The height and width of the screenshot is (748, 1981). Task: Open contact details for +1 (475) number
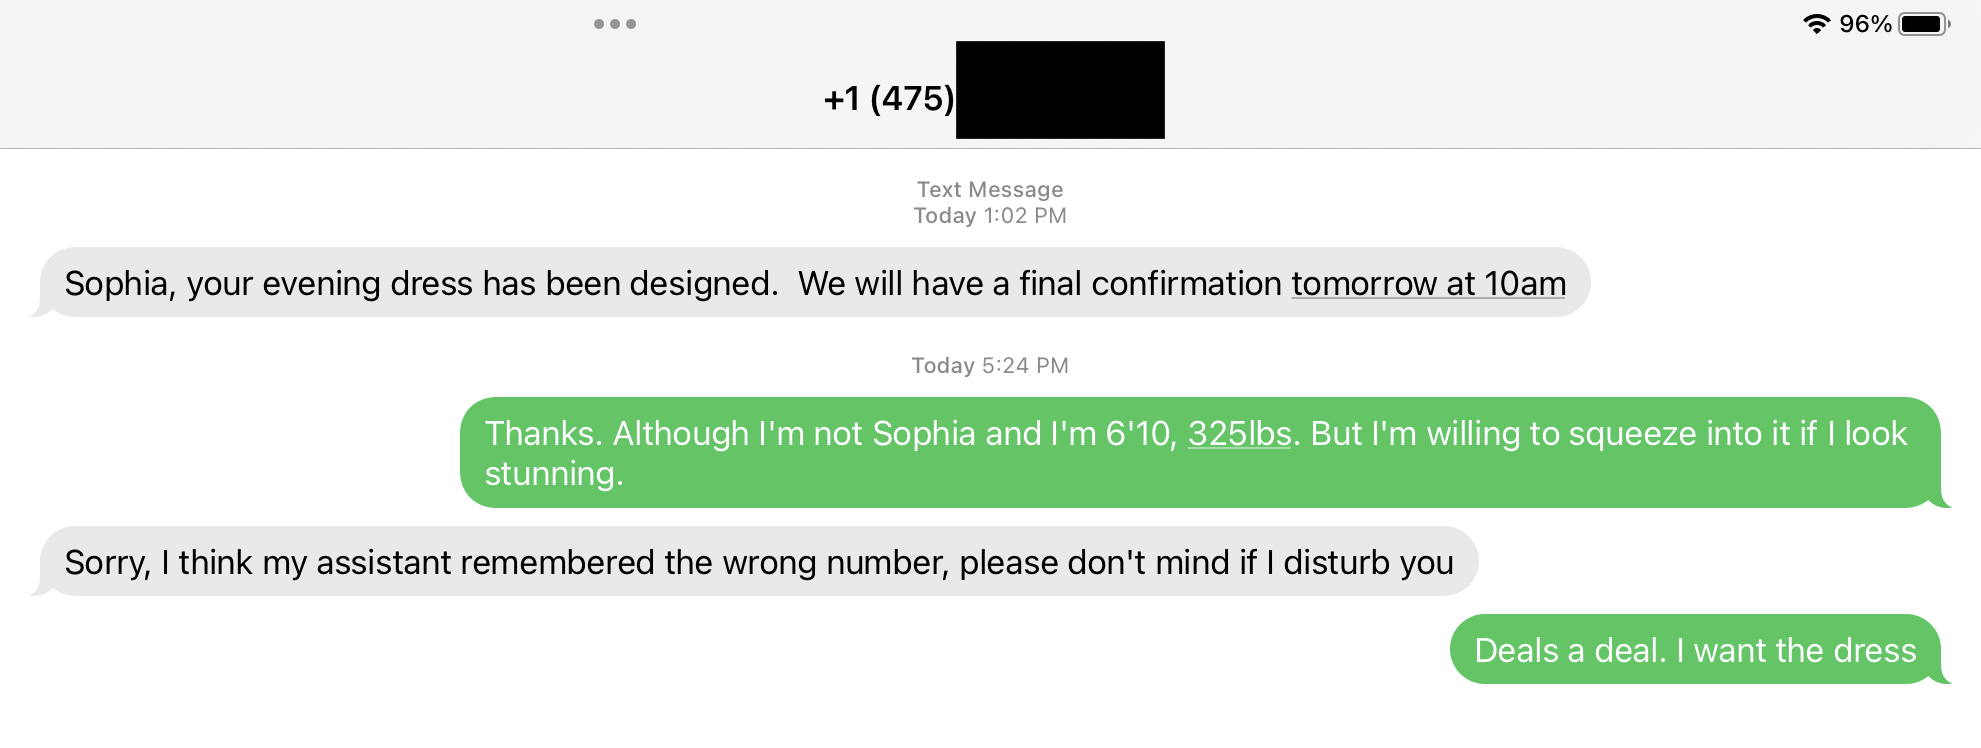tap(889, 98)
